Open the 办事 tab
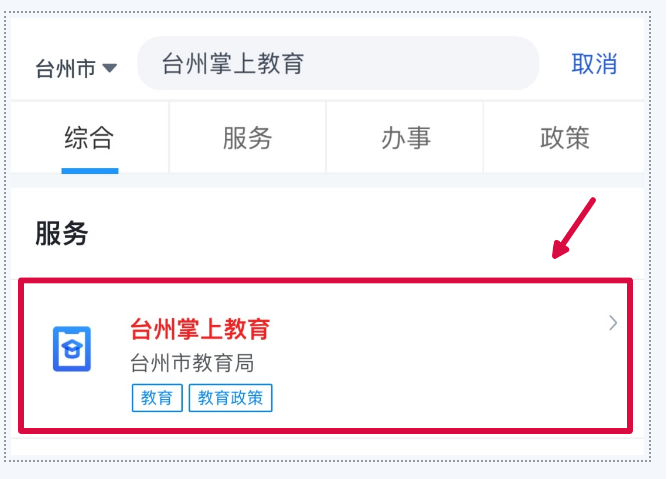Screen dimensions: 668x479 coord(405,138)
